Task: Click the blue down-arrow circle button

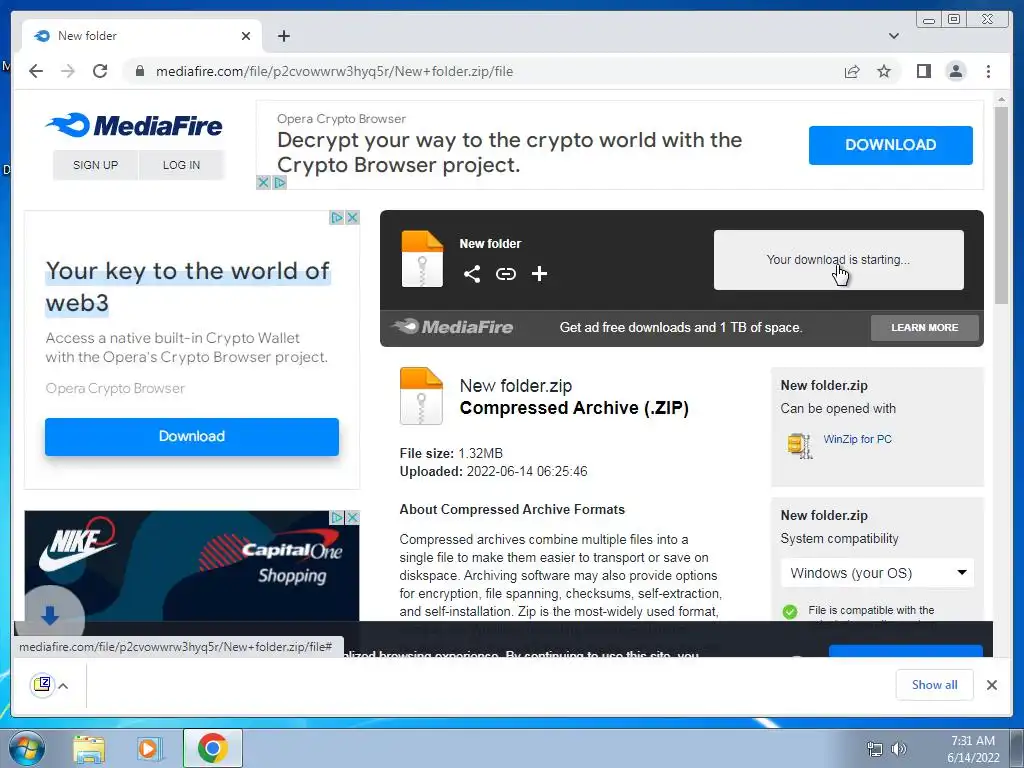Action: 50,615
